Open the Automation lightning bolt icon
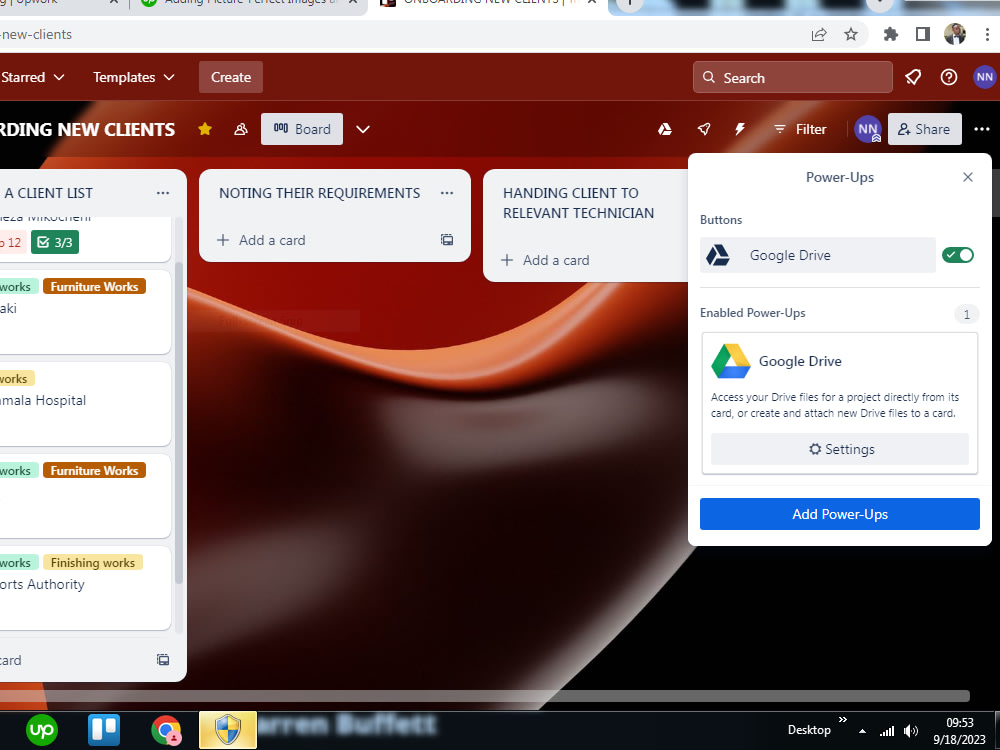1000x750 pixels. tap(740, 129)
